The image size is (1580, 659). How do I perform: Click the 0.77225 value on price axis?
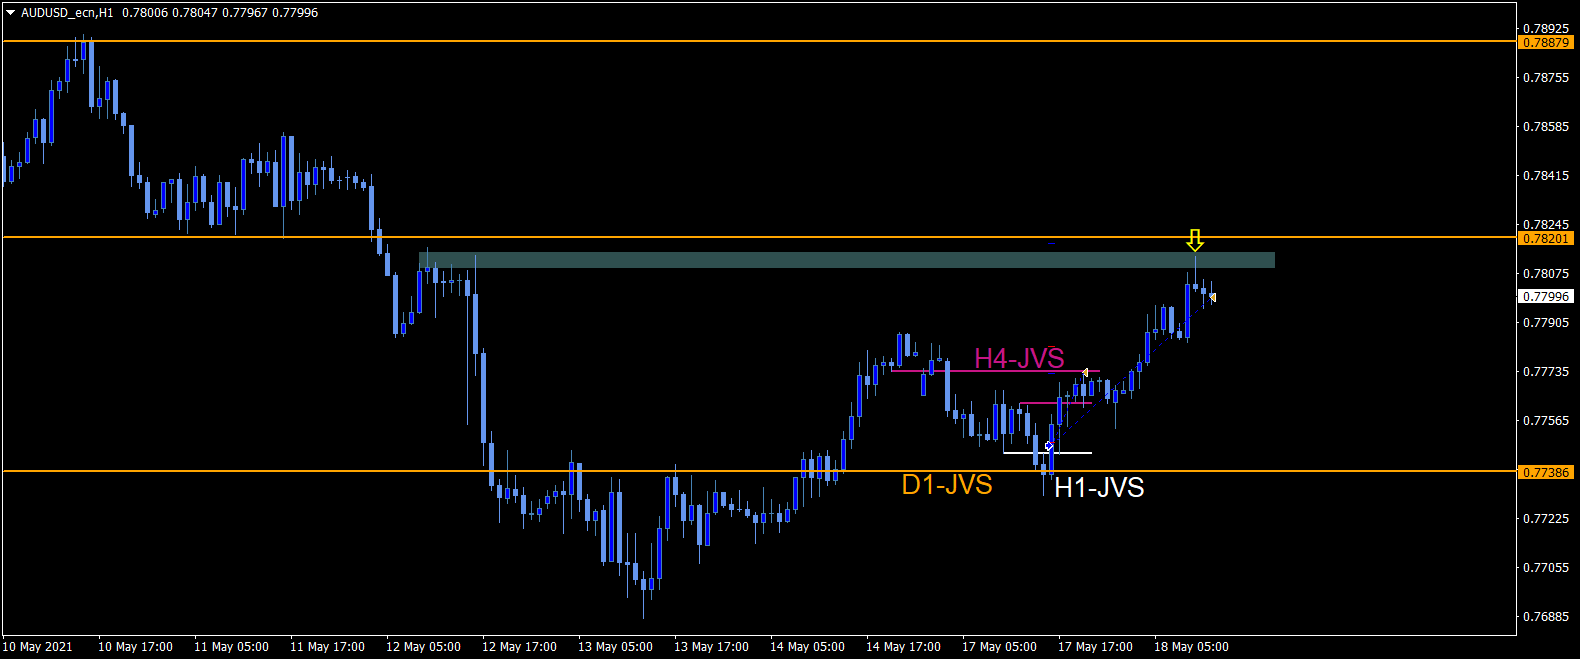click(x=1546, y=519)
